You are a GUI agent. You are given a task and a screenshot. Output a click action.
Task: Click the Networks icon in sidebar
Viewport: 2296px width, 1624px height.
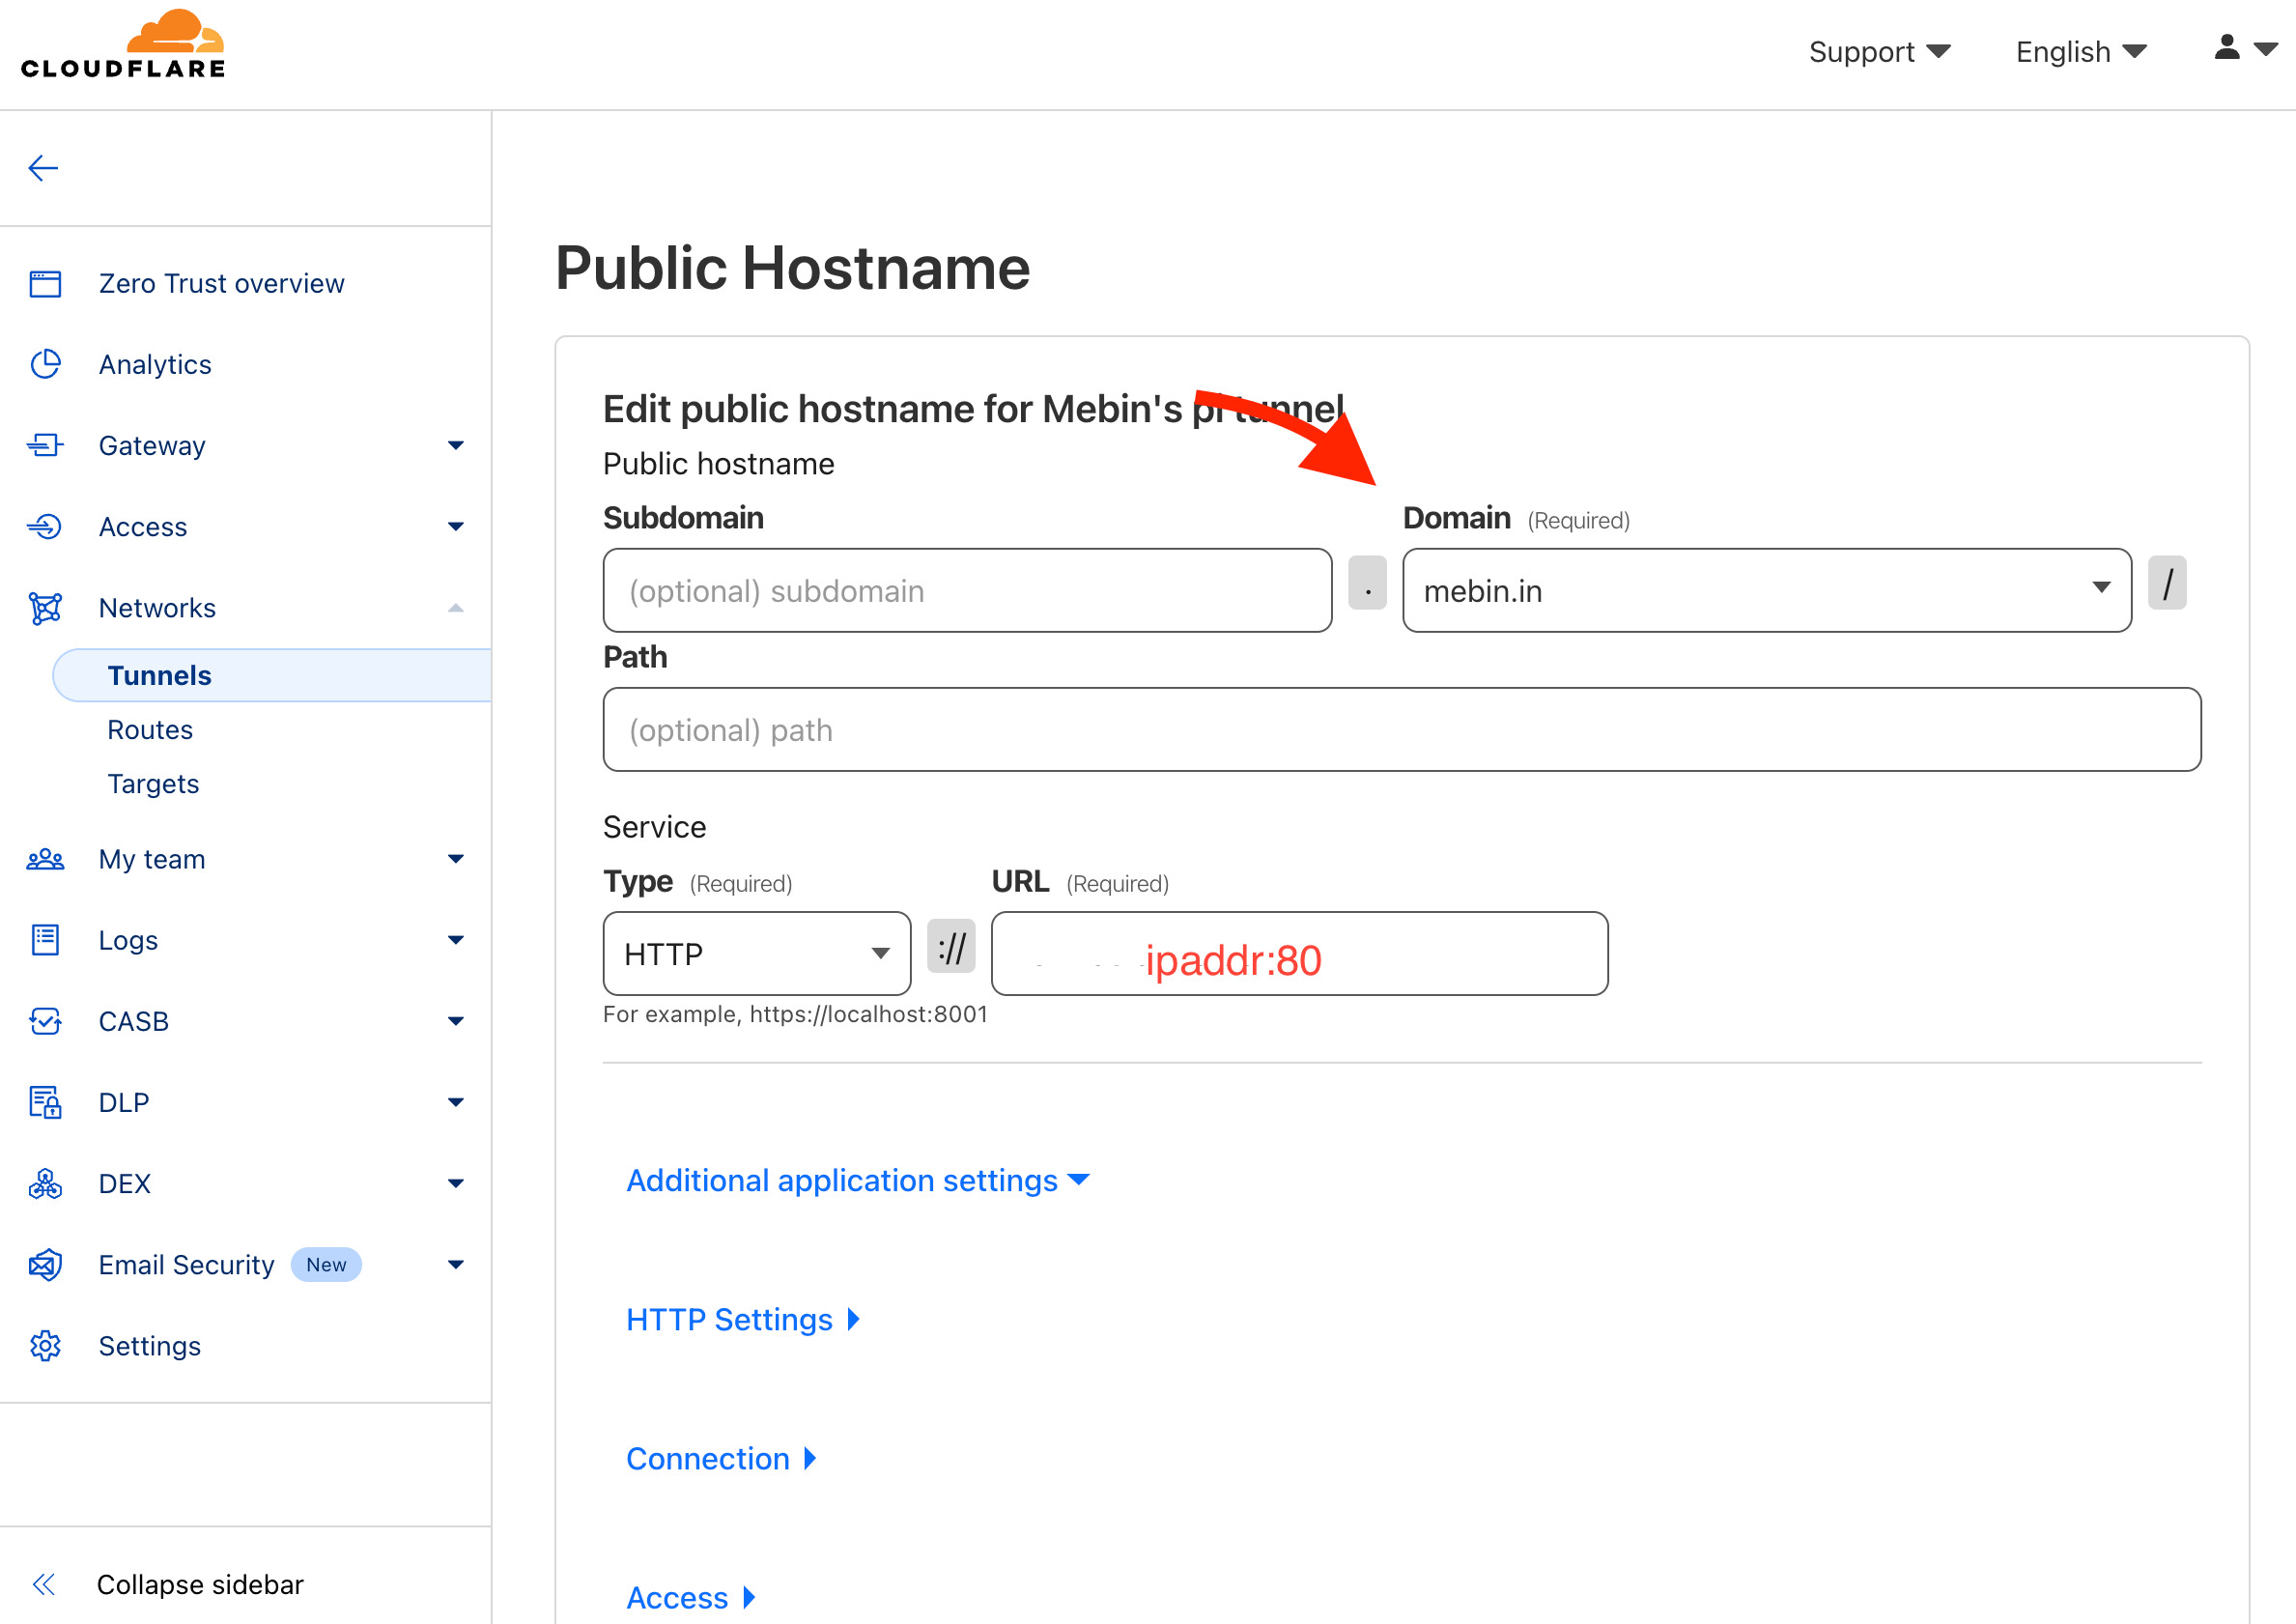click(45, 608)
